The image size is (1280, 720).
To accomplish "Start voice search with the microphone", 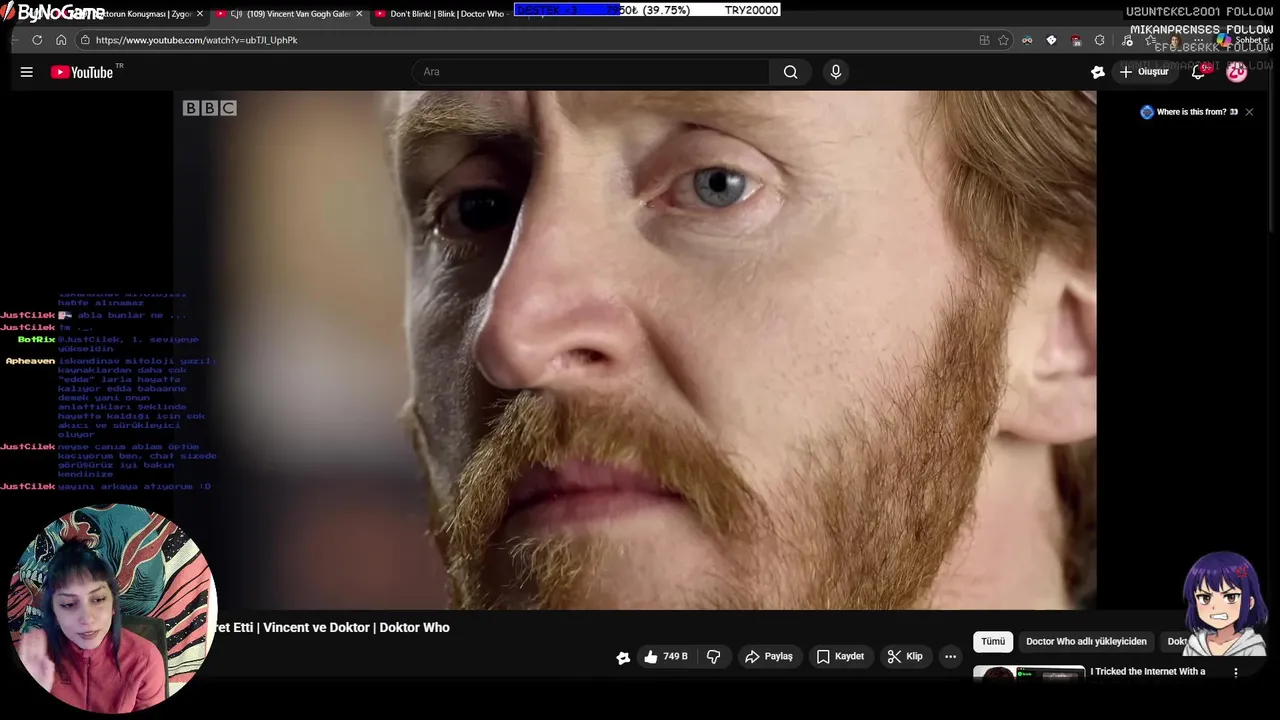I will 836,72.
